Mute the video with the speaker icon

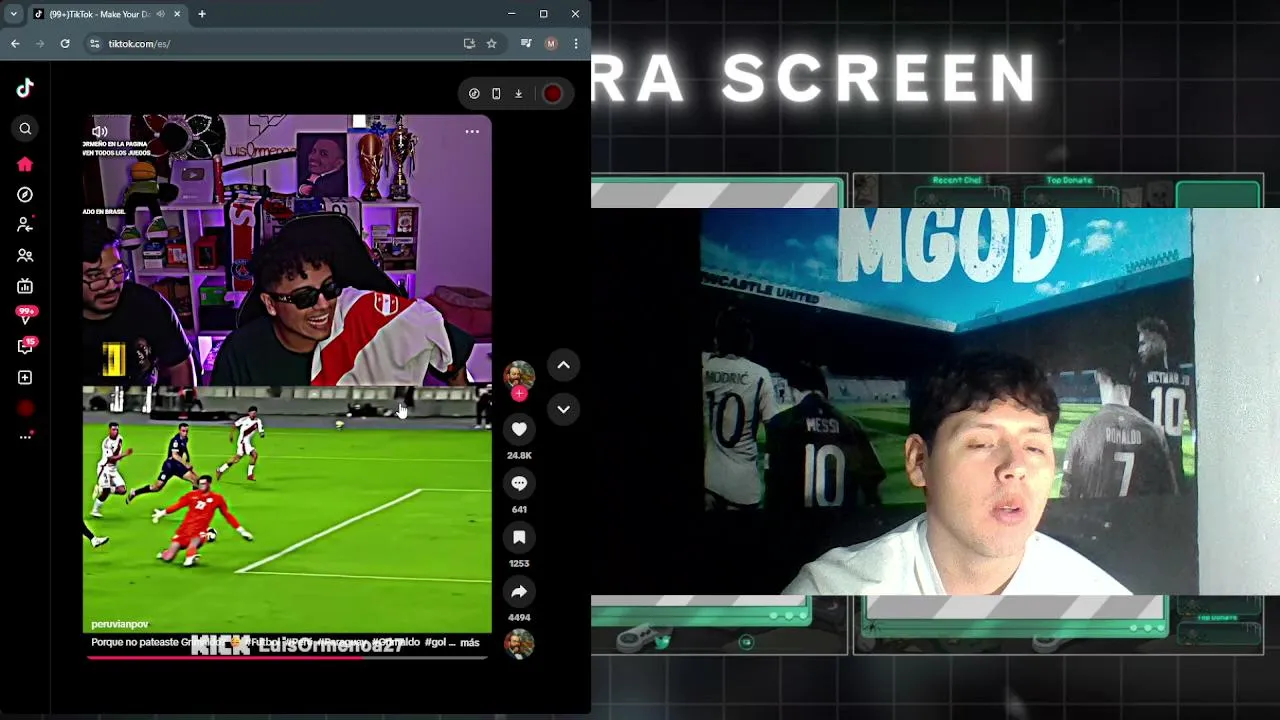100,131
